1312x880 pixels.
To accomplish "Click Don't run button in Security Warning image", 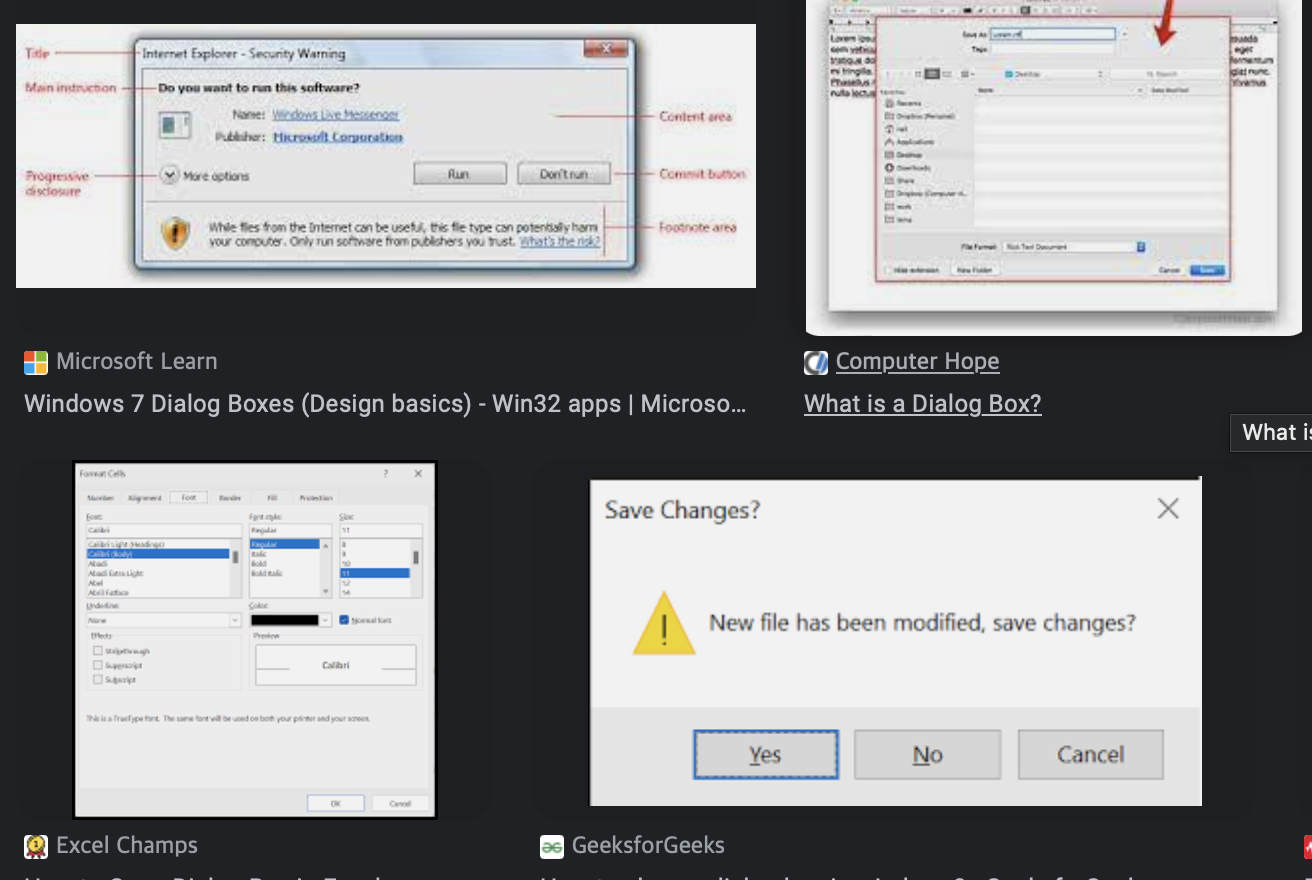I will 563,174.
